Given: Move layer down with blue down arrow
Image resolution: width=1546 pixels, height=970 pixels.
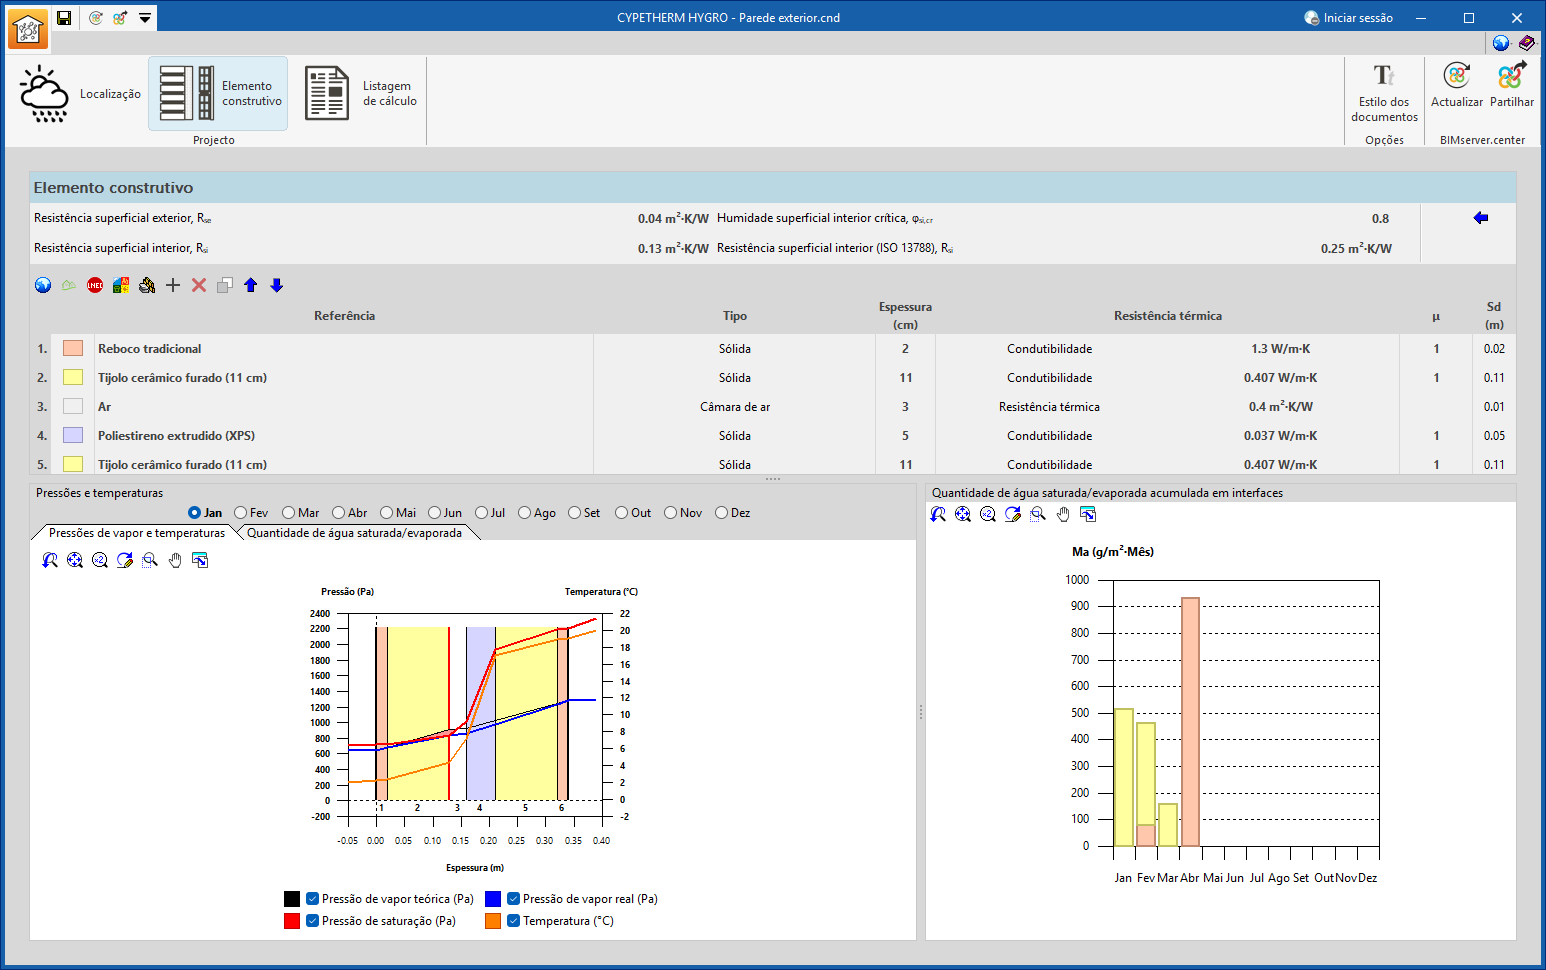Looking at the screenshot, I should 277,285.
